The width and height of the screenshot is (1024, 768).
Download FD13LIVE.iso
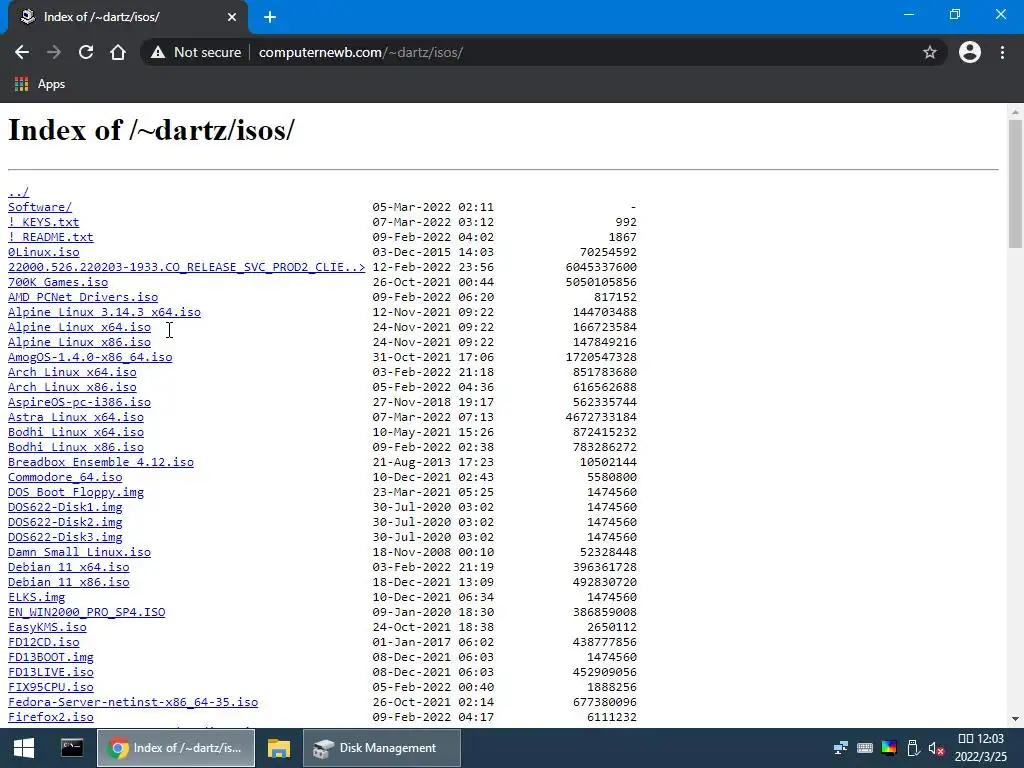coord(50,673)
